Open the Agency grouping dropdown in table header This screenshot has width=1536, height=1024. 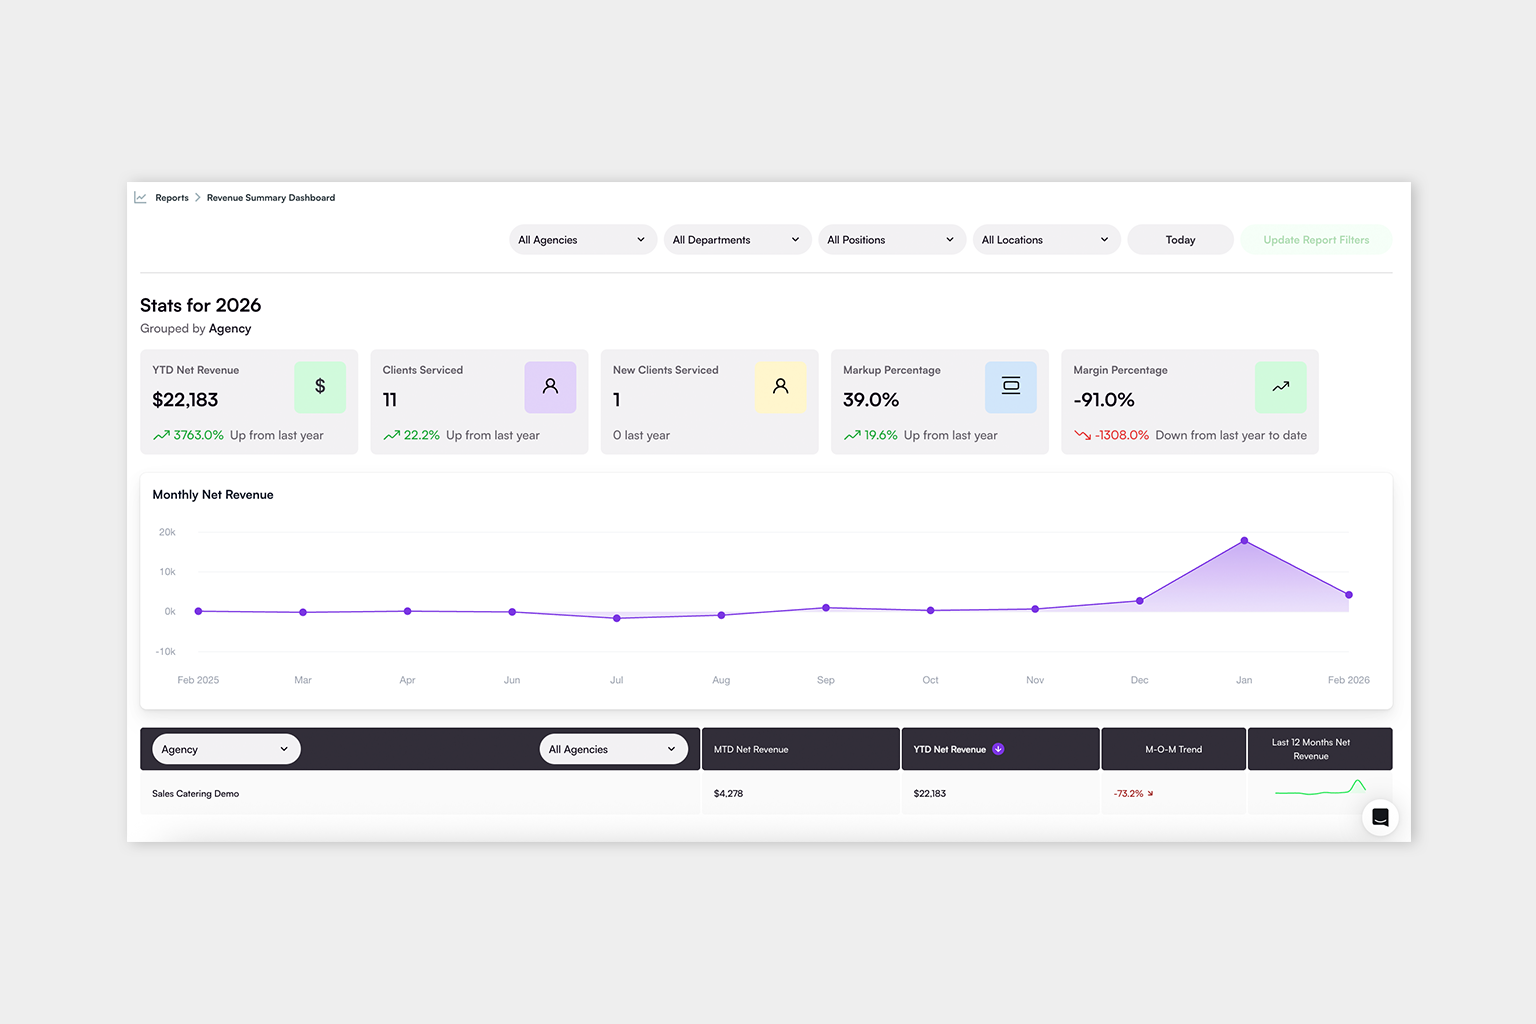point(226,749)
